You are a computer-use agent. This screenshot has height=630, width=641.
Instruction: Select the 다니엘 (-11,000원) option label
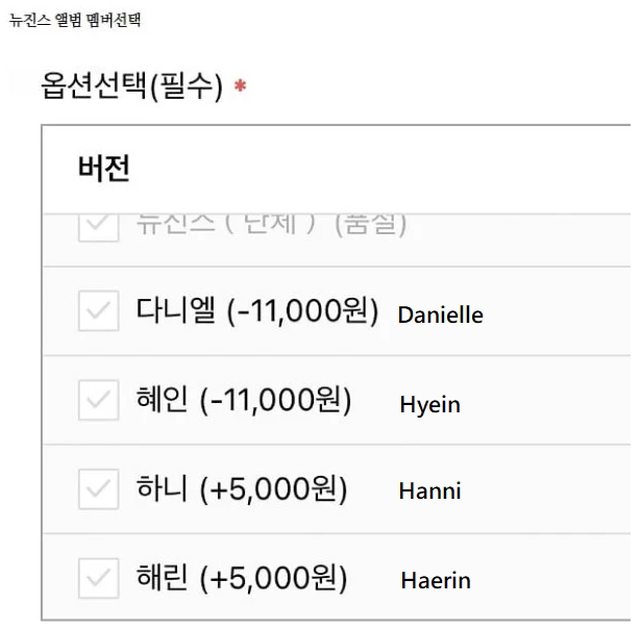[x=257, y=312]
